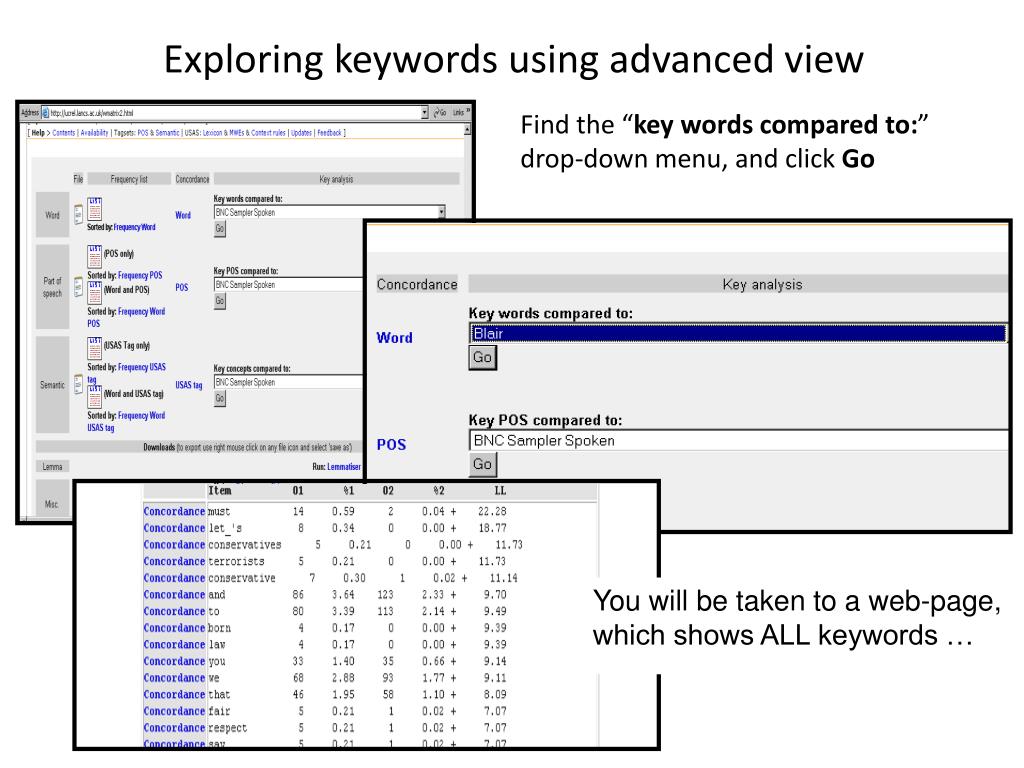The height and width of the screenshot is (768, 1024).
Task: Click enlarged POS concordance link
Action: [391, 445]
